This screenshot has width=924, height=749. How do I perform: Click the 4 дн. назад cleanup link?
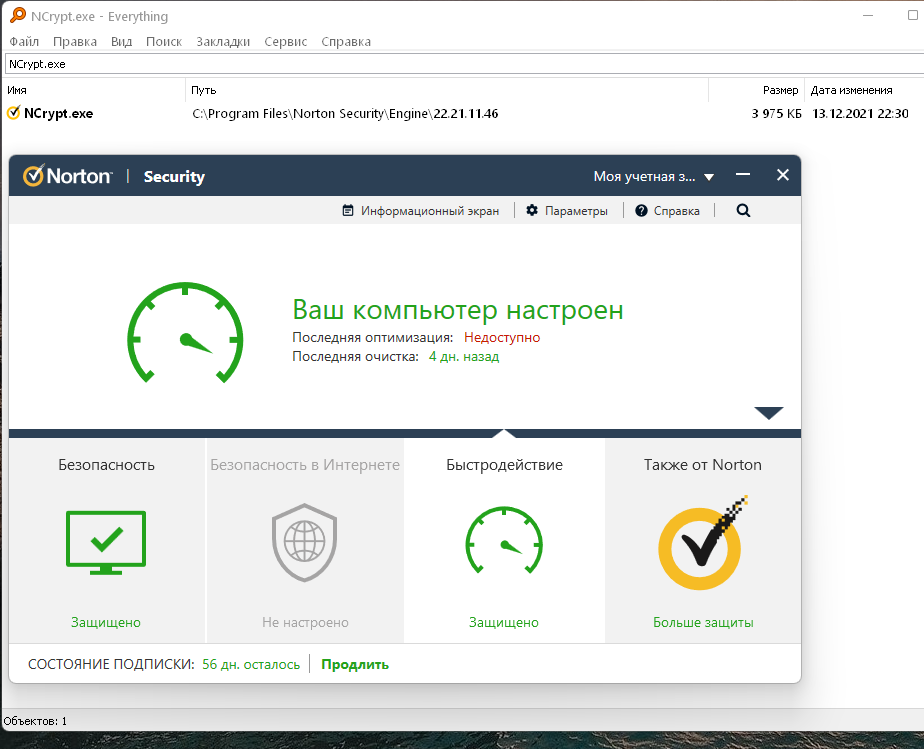click(464, 356)
